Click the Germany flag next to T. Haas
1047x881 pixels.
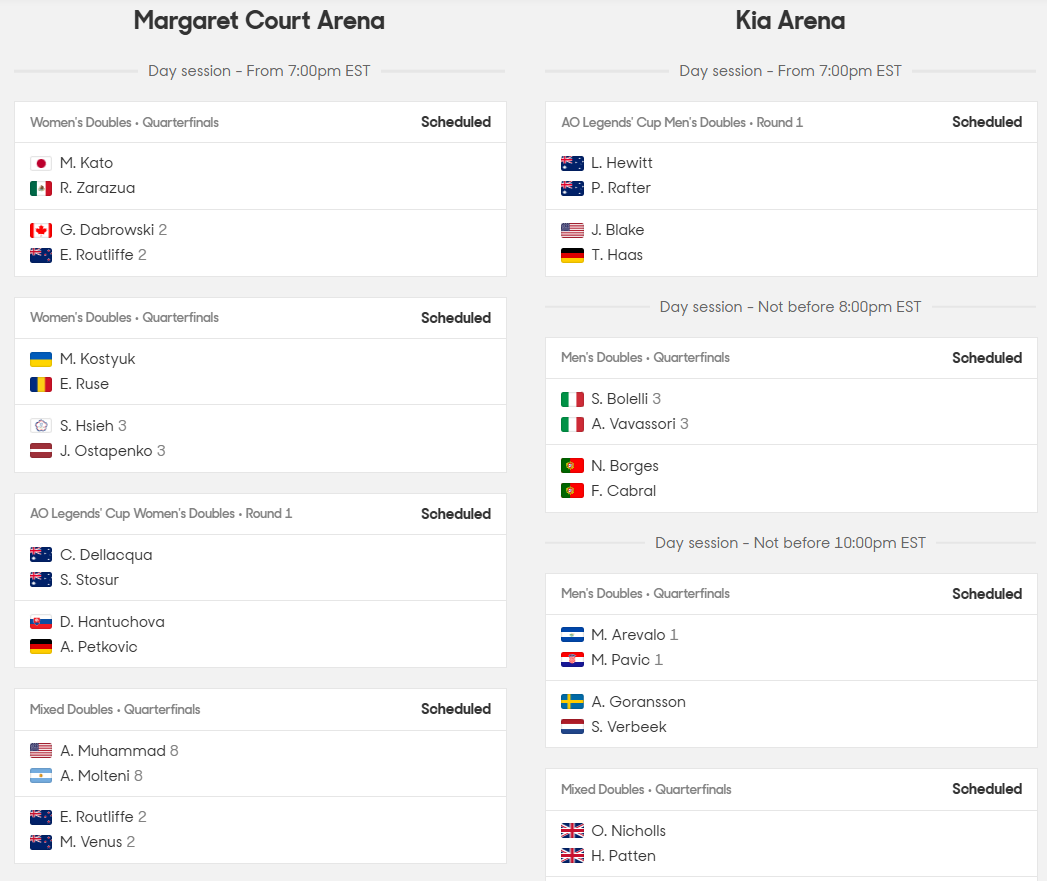coord(572,255)
